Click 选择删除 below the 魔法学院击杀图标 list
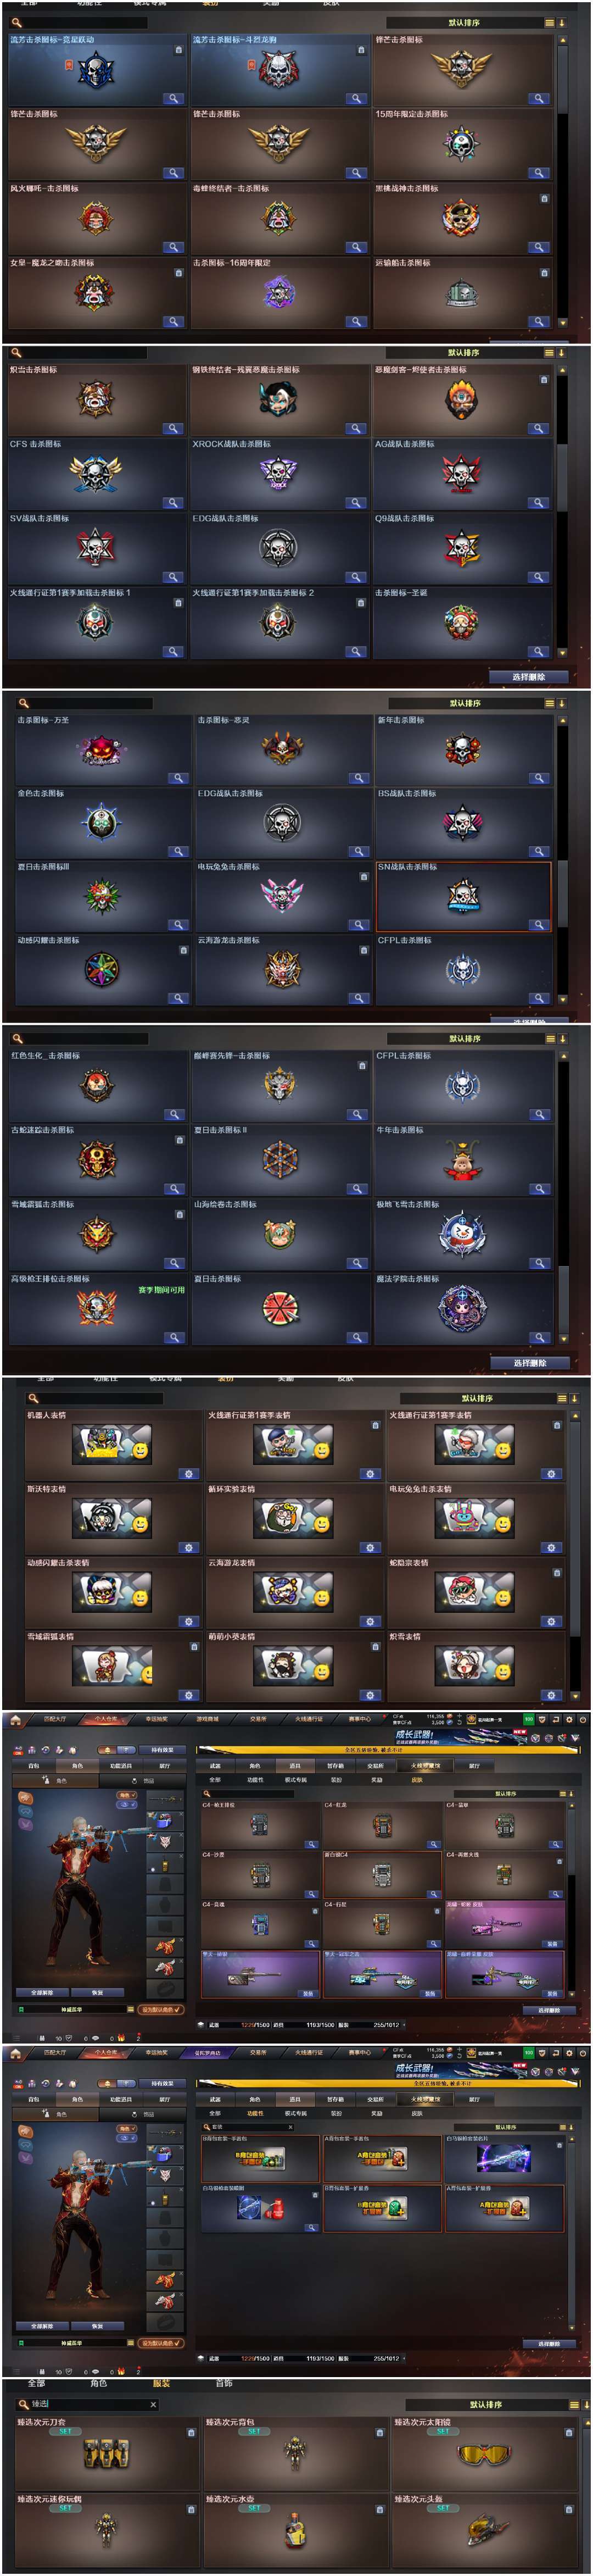593x2576 pixels. point(530,1362)
